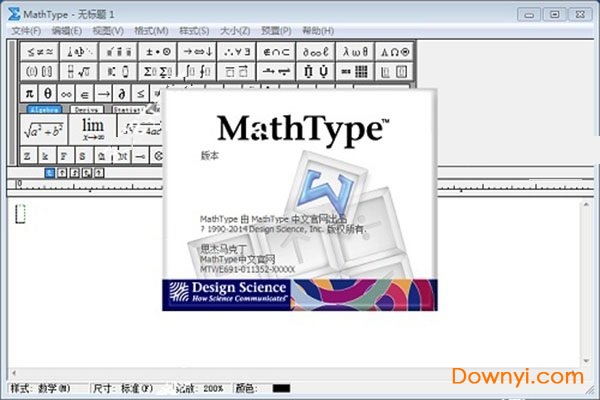Open the 样式(S) menu
The height and width of the screenshot is (400, 600).
tap(194, 31)
